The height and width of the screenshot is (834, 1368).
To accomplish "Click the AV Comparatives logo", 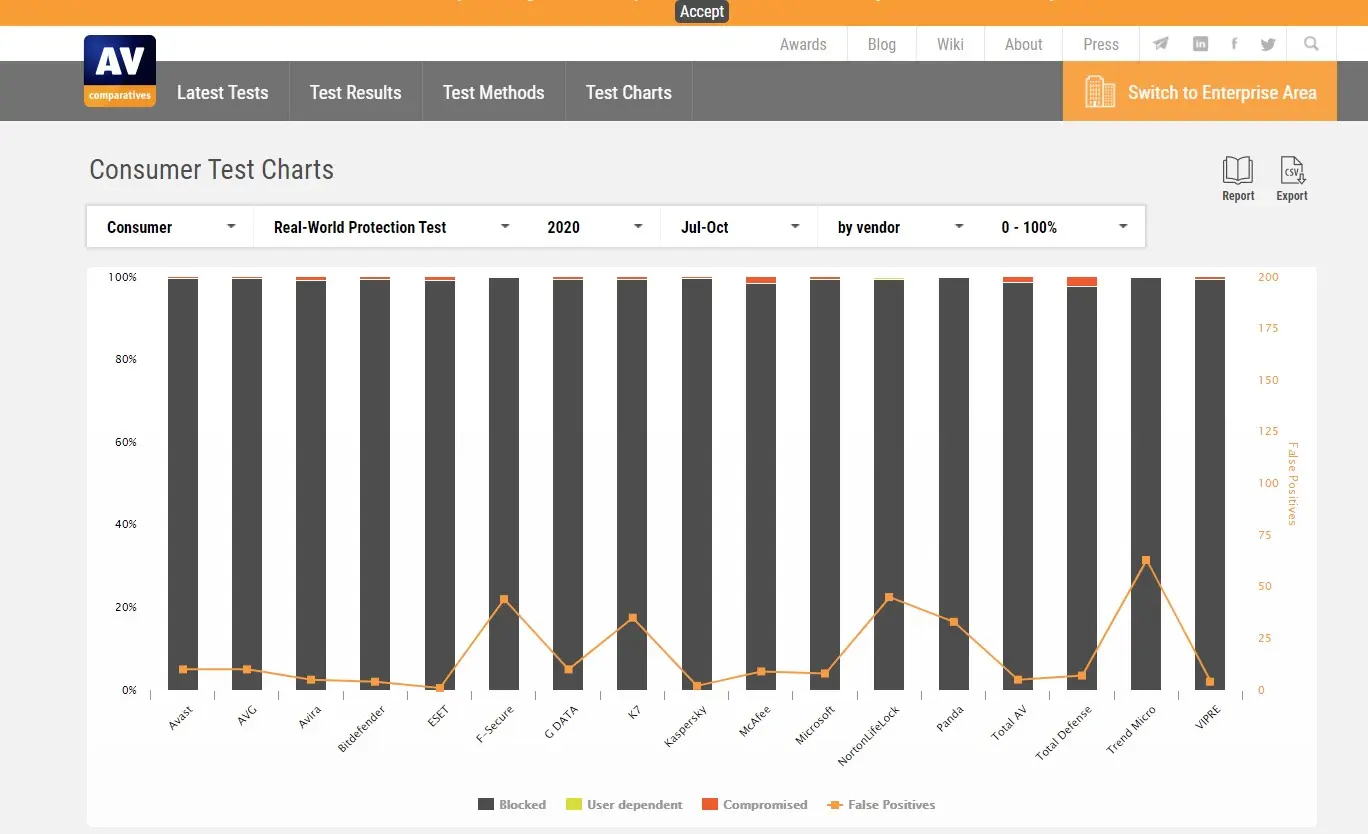I will (x=120, y=71).
